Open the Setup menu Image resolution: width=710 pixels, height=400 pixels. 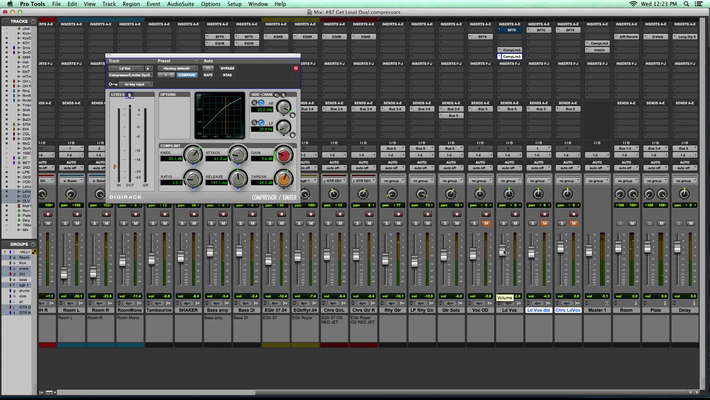(234, 4)
